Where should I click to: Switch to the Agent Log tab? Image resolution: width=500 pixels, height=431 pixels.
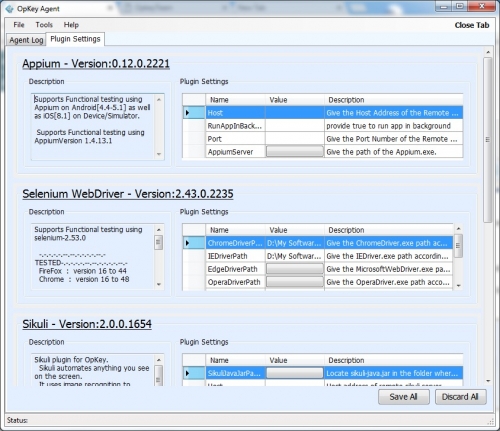[x=26, y=40]
